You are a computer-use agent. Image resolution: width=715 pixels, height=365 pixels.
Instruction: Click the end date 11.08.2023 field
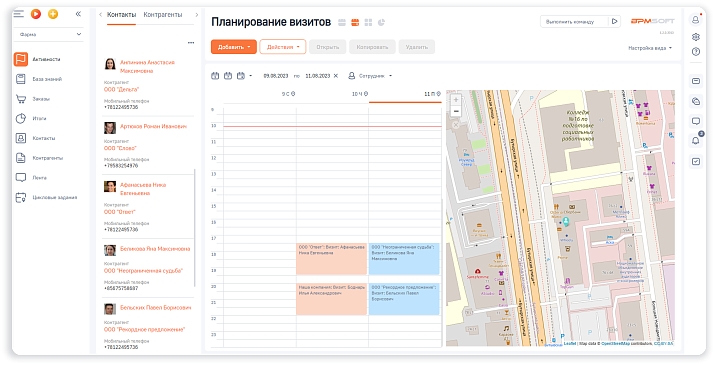coord(318,76)
